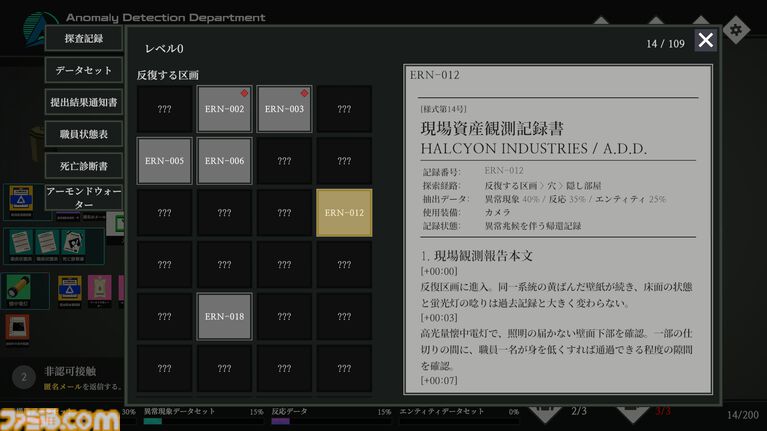
Task: Click the 2/3 counter in bottom bar
Action: [x=579, y=411]
